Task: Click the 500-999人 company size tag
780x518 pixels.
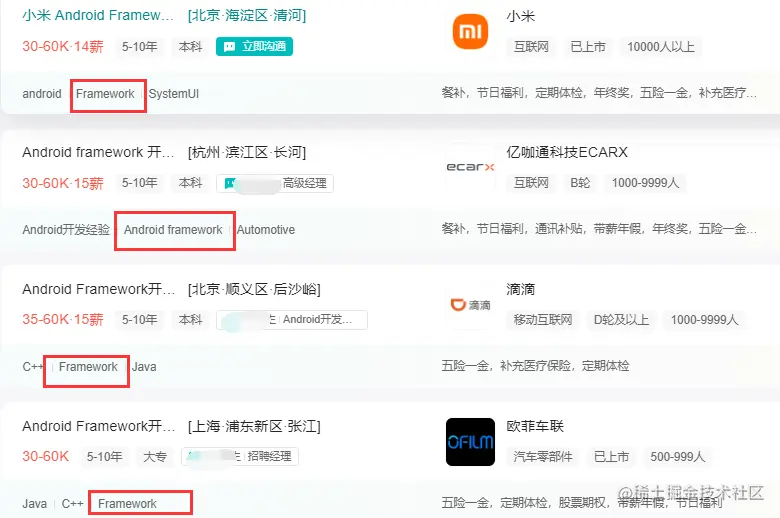Action: [678, 457]
